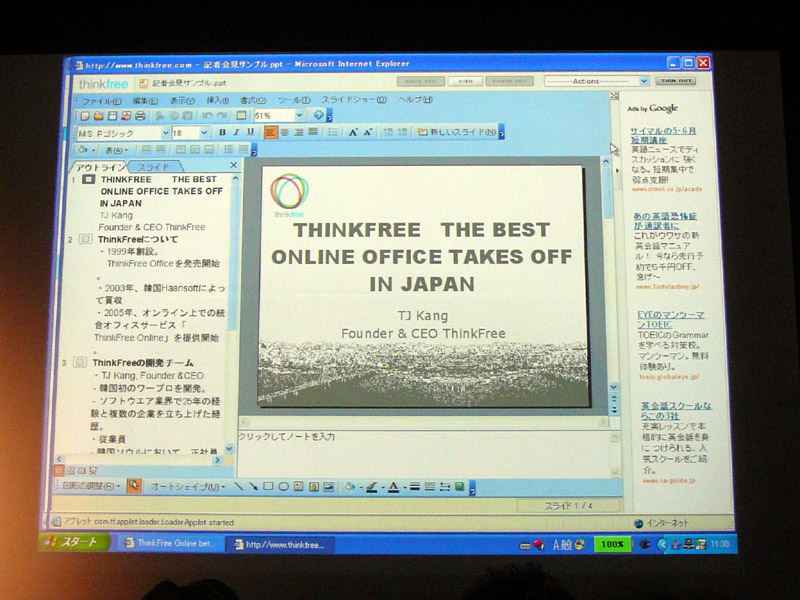Open the ファイル(F) menu
The image size is (800, 600).
(x=102, y=101)
